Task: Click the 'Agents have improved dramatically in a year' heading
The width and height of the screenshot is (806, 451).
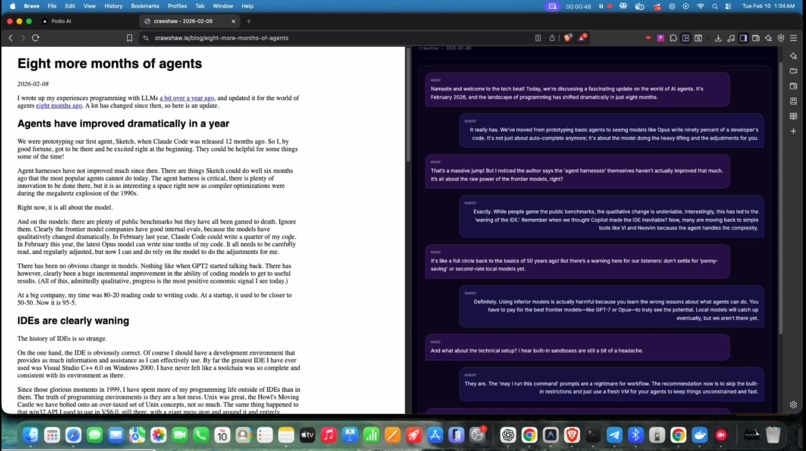Action: click(123, 124)
